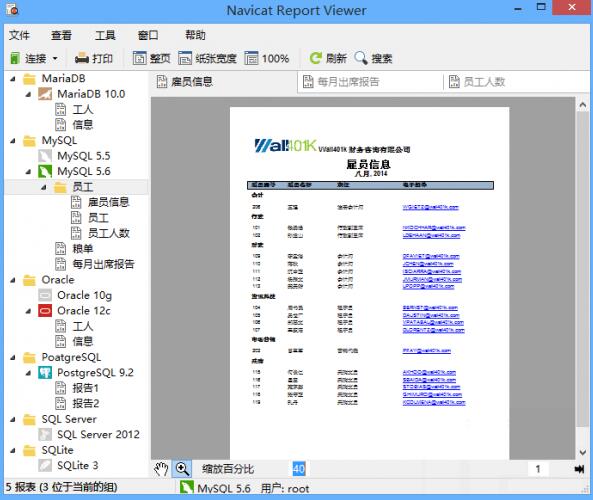Click the Refresh button (刷新)
The image size is (593, 500).
(x=328, y=58)
